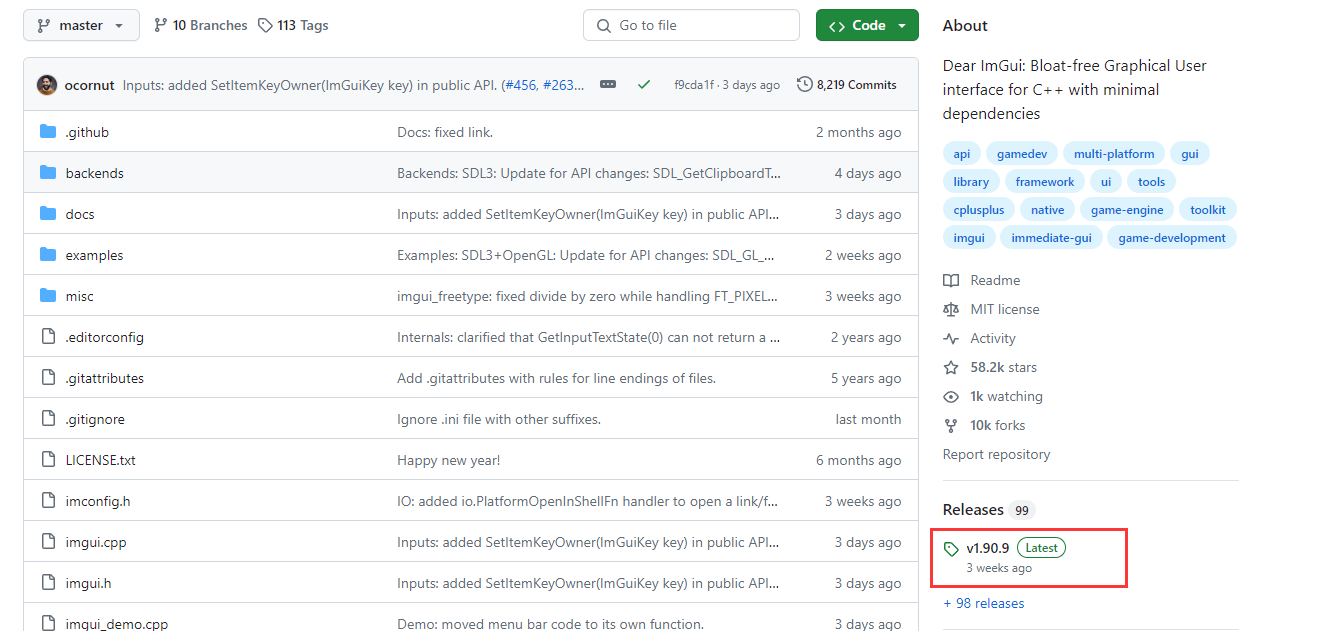Image resolution: width=1339 pixels, height=631 pixels.
Task: Open the commit history clock icon
Action: pyautogui.click(x=804, y=85)
